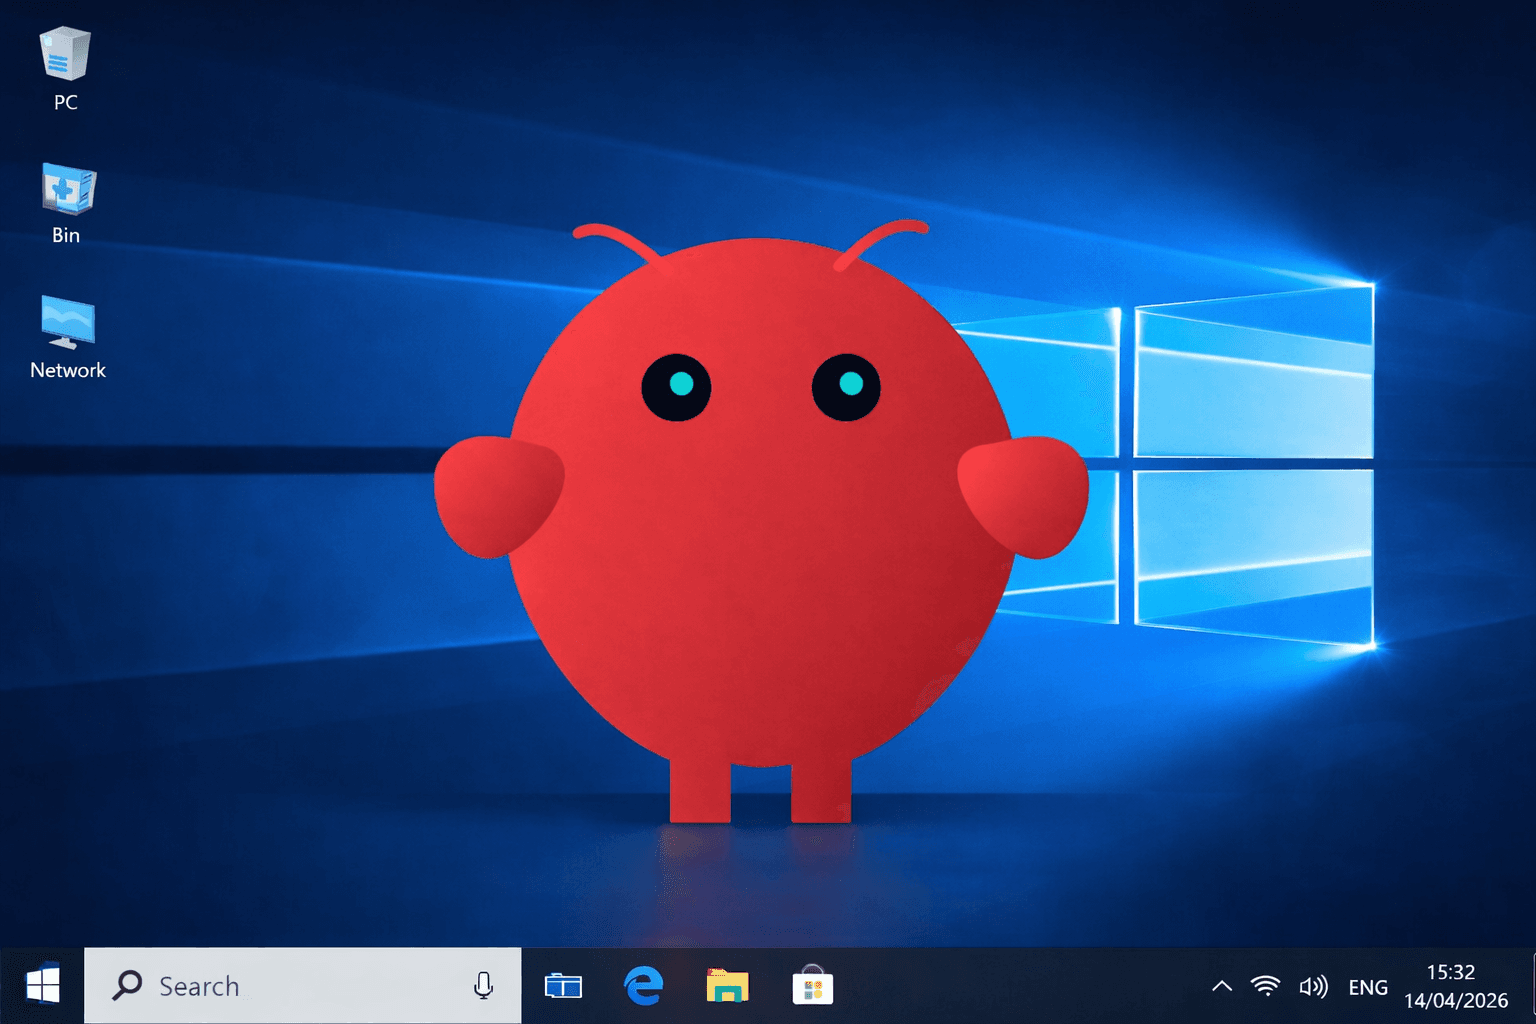Open the PC icon on the desktop

64,60
